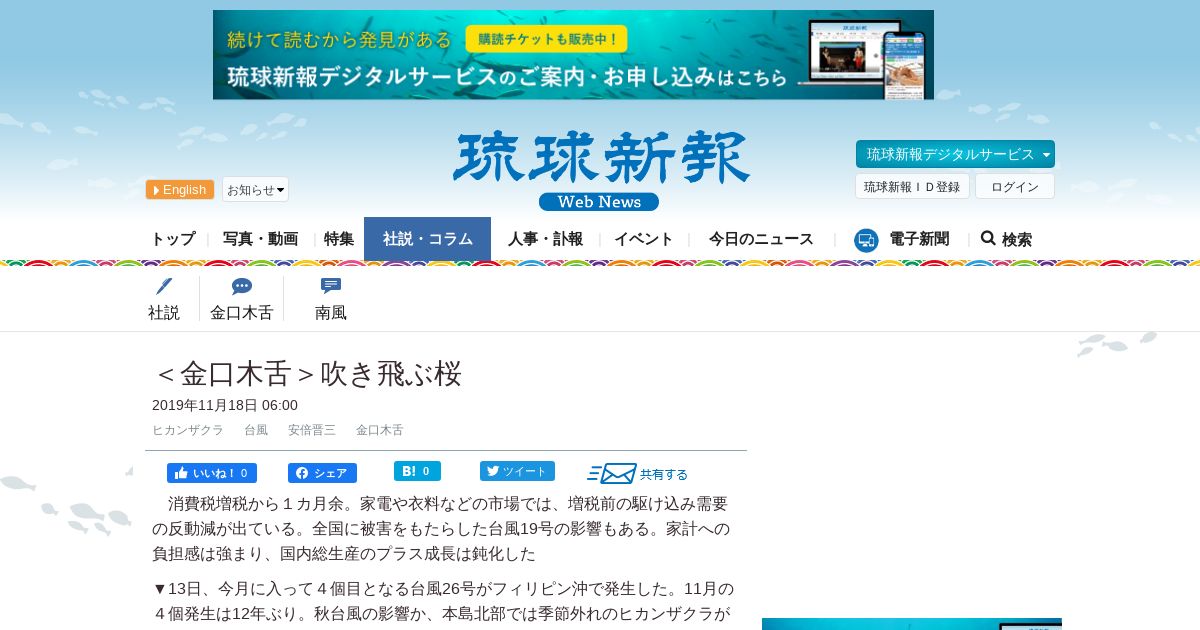This screenshot has height=630, width=1200.
Task: Switch to English version
Action: tap(180, 189)
